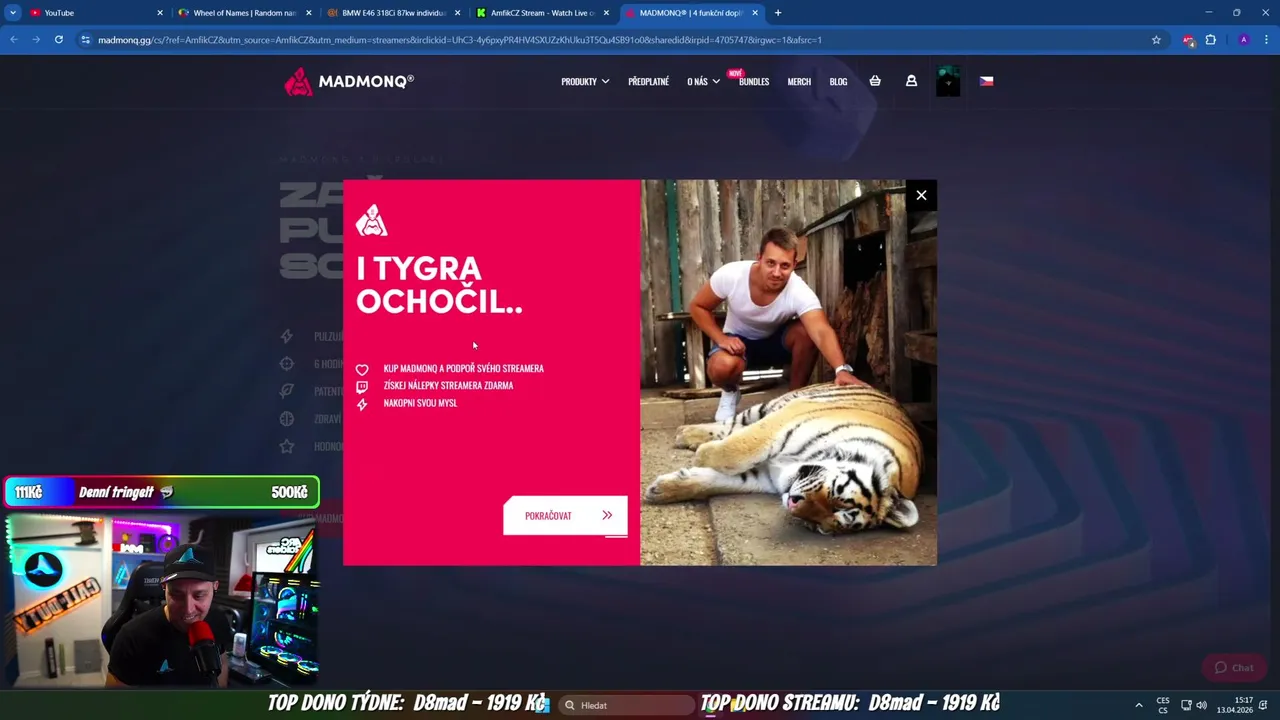Click 'ZÍSKEJ NÁLEPKY STREAMERA ZDARMA' text
The width and height of the screenshot is (1280, 720).
[x=448, y=385]
